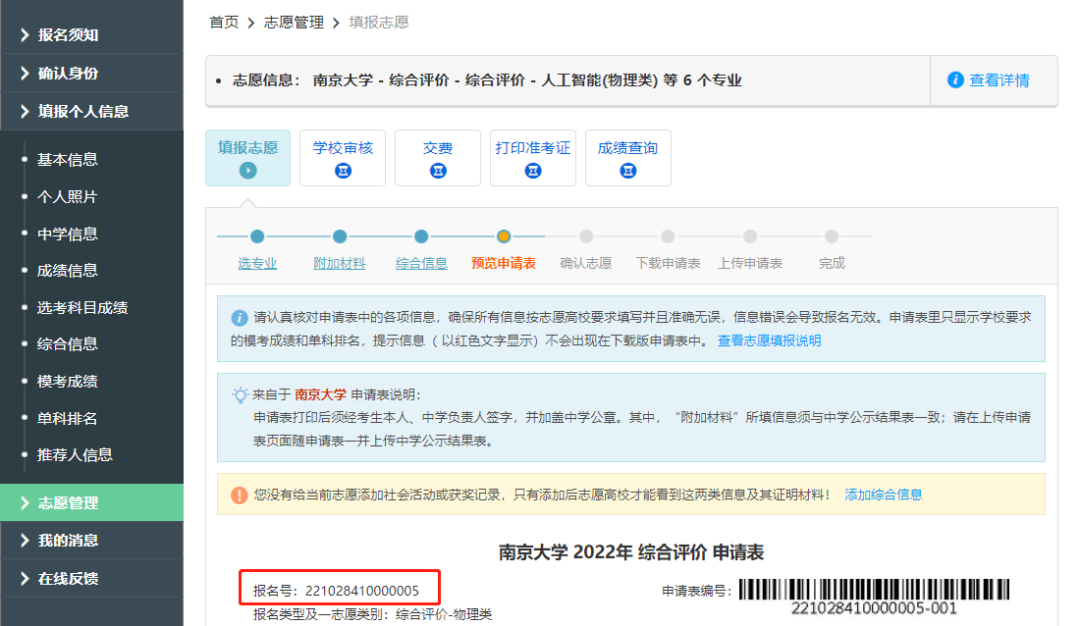The width and height of the screenshot is (1080, 626).
Task: Click the 添加综合信息 link
Action: point(883,495)
